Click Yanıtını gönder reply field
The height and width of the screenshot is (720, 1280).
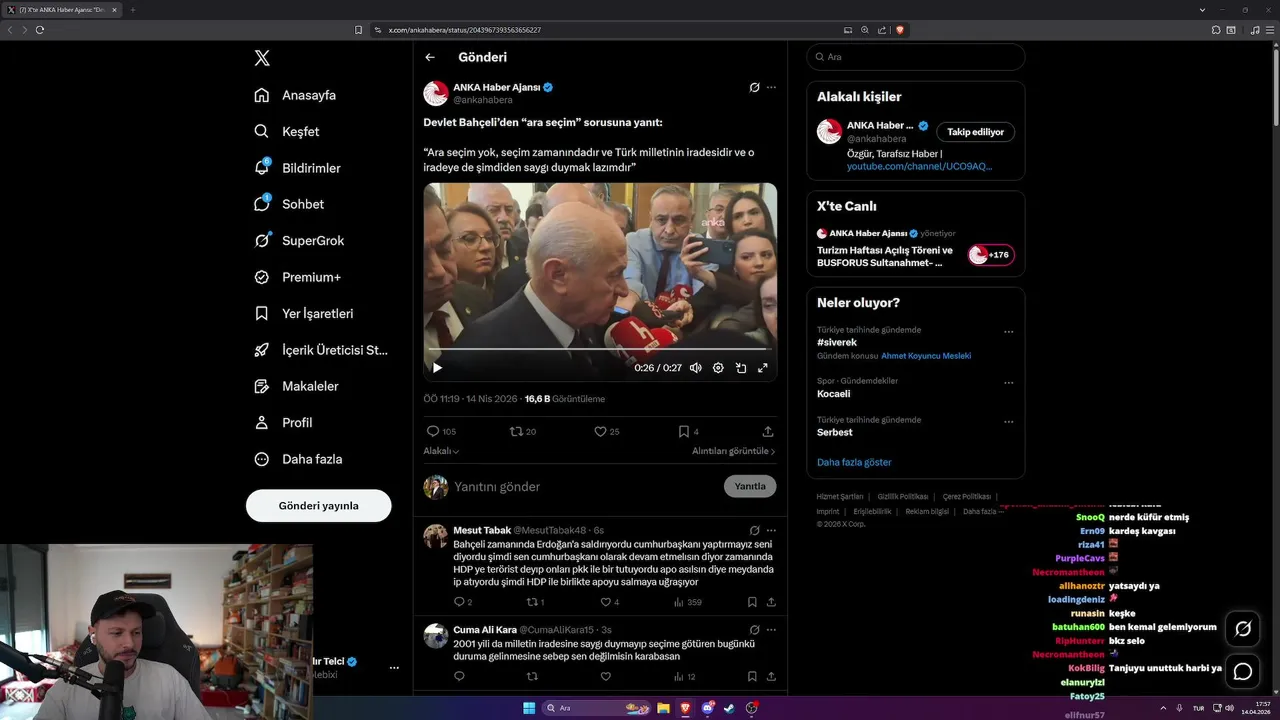[585, 486]
